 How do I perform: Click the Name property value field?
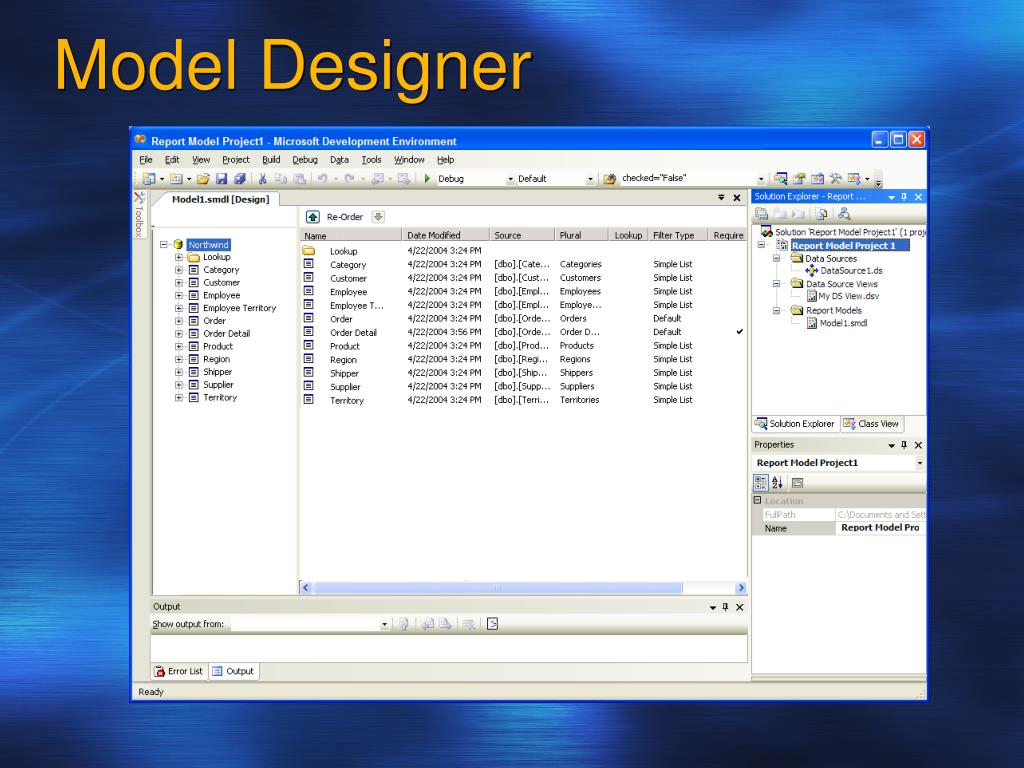click(x=880, y=528)
